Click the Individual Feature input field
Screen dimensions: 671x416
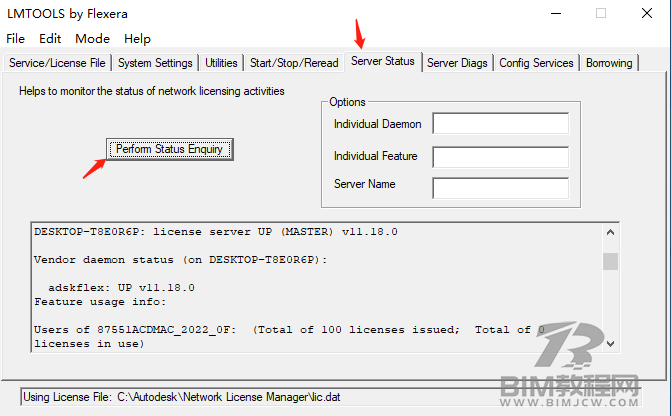click(501, 157)
